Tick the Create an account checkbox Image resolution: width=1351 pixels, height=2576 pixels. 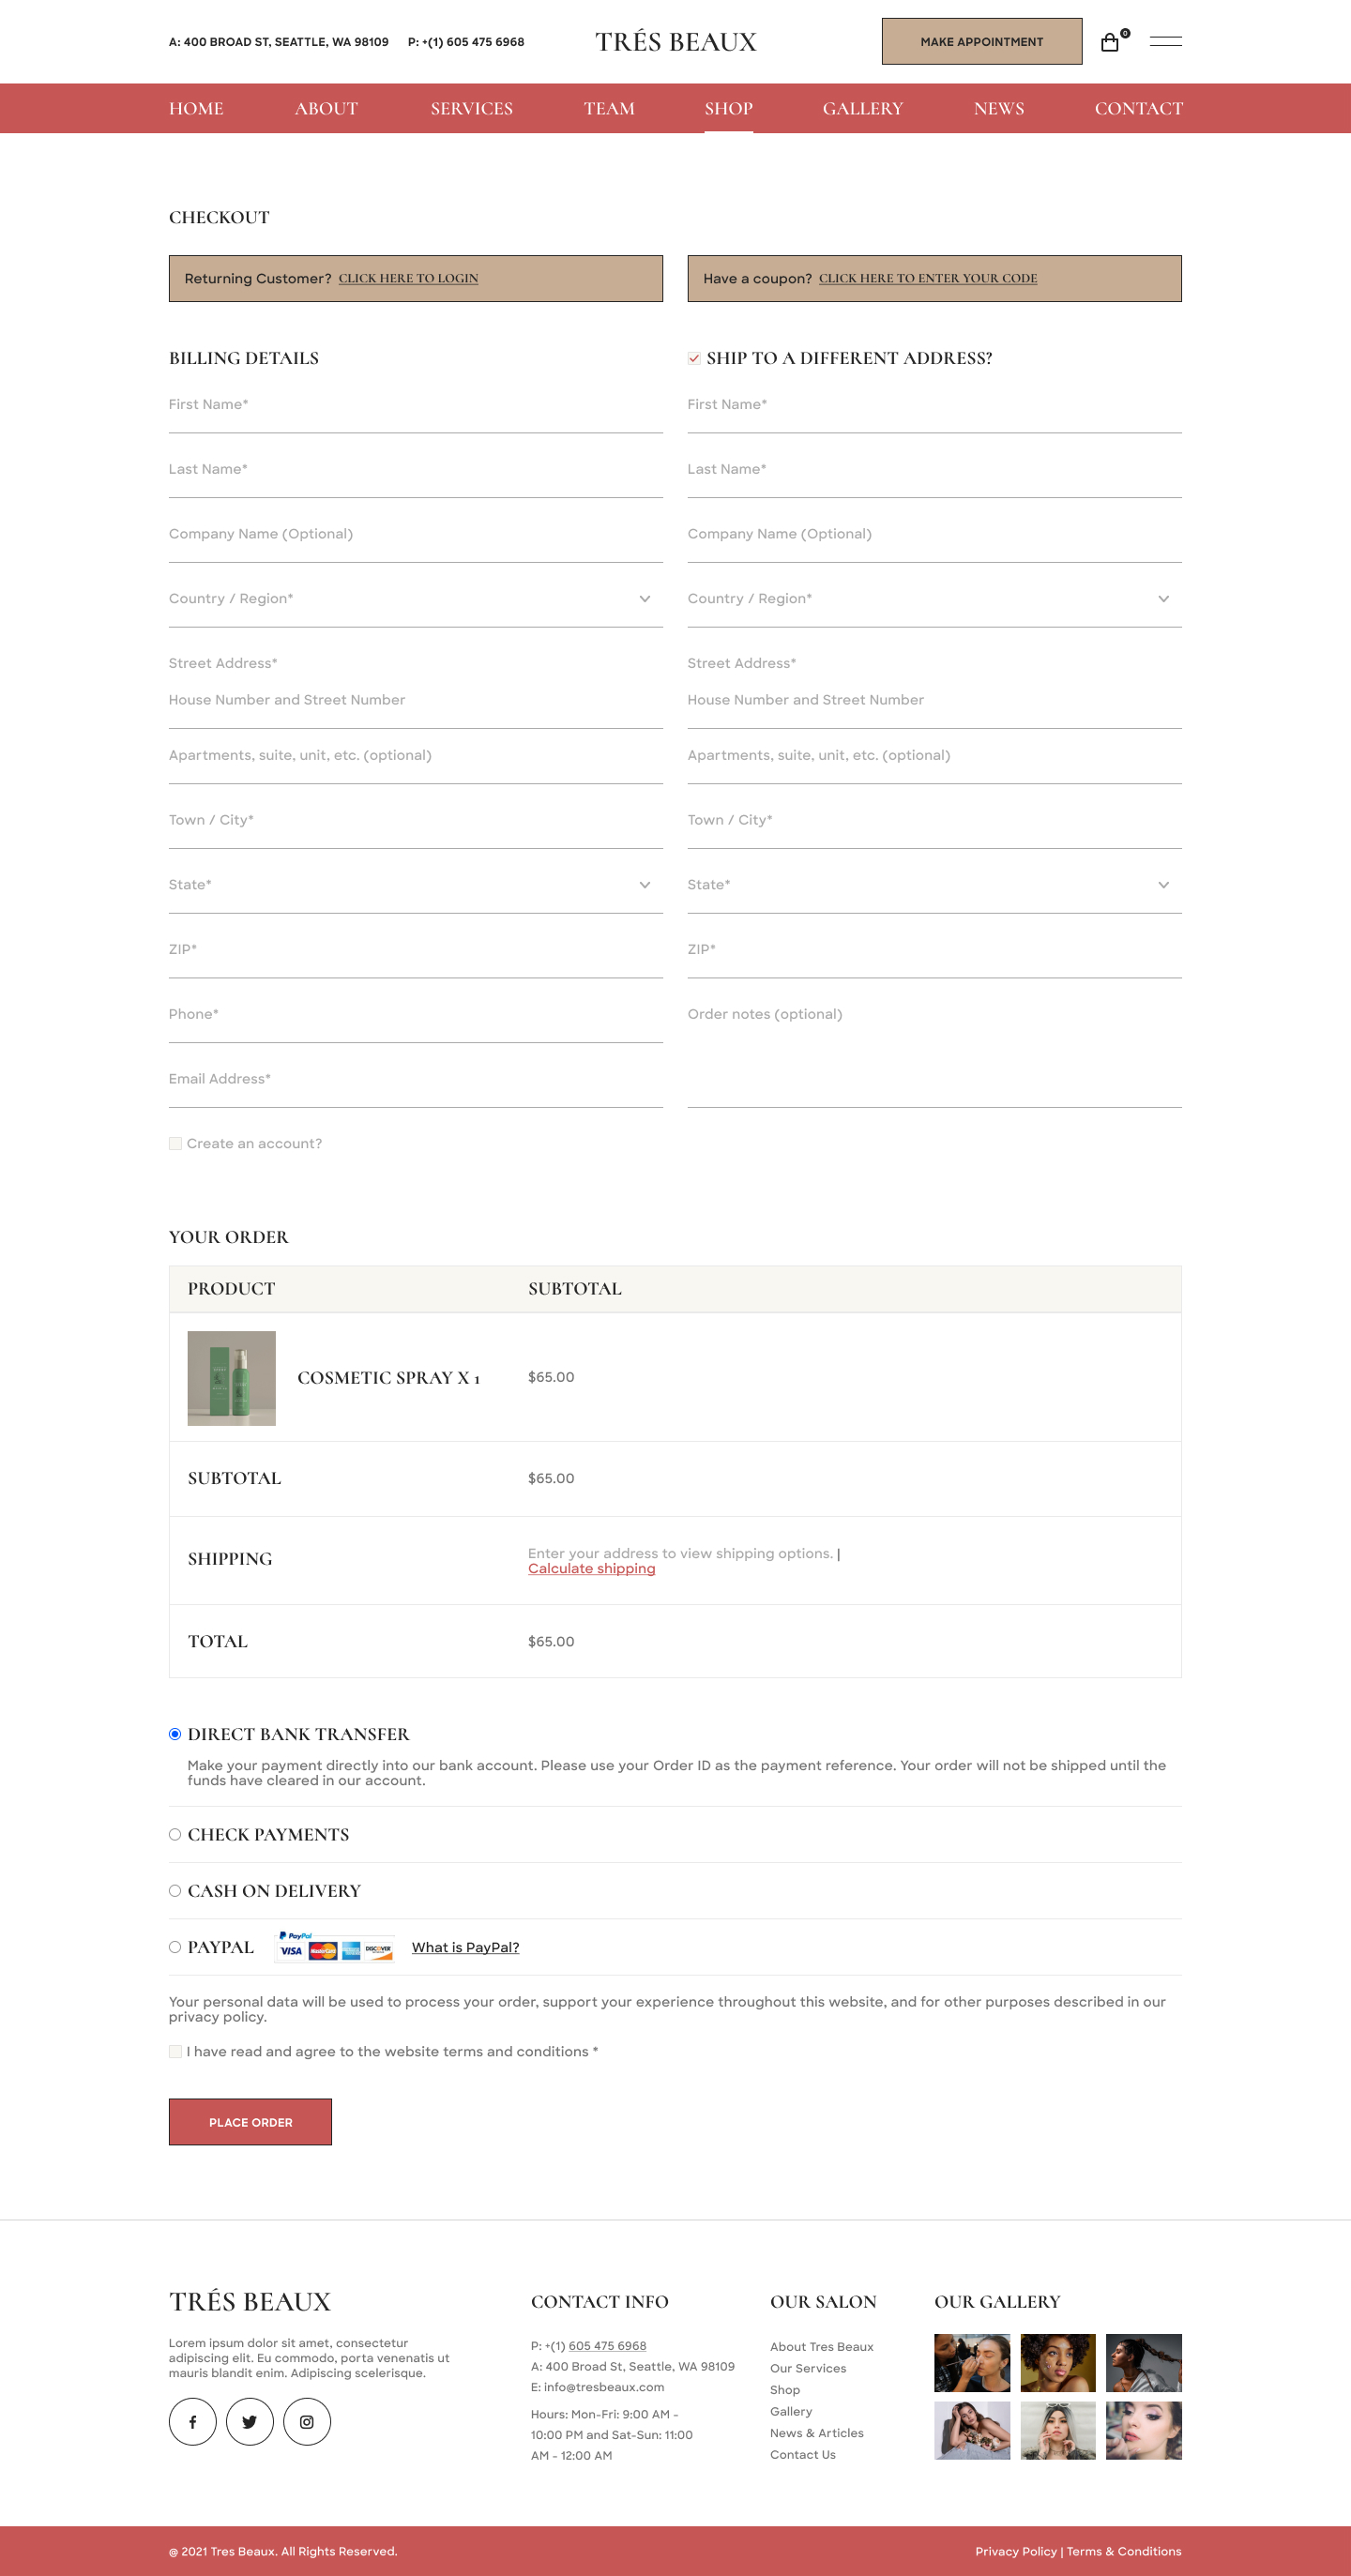[175, 1143]
